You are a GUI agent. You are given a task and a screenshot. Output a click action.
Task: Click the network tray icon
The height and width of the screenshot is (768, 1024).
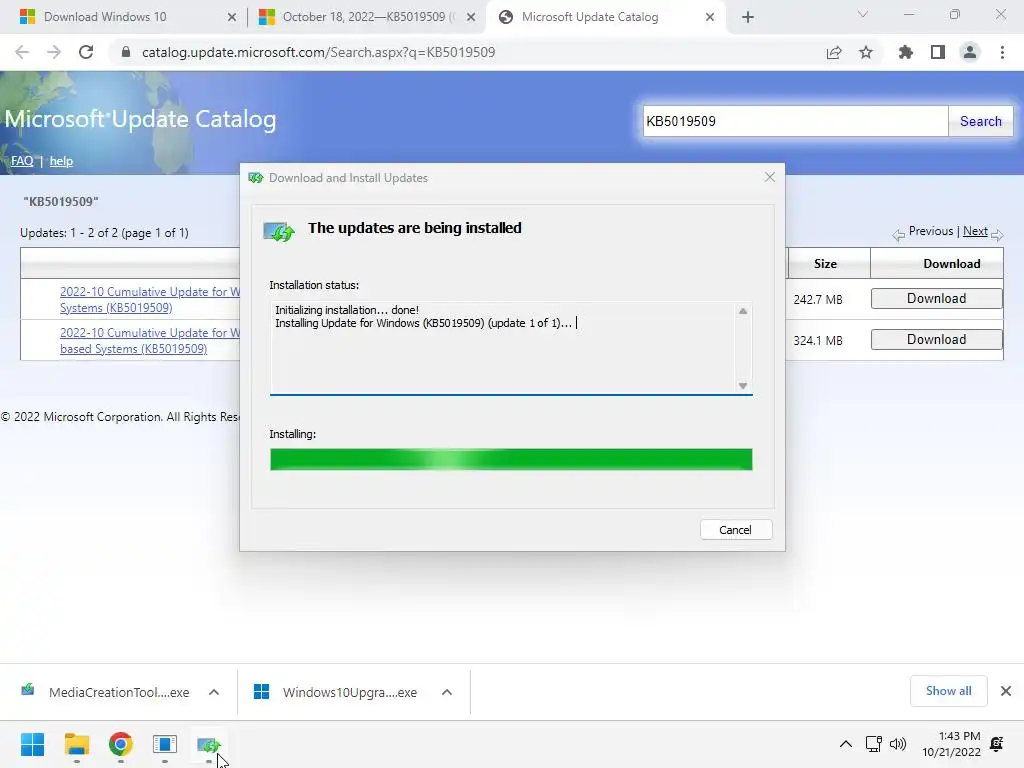(873, 744)
